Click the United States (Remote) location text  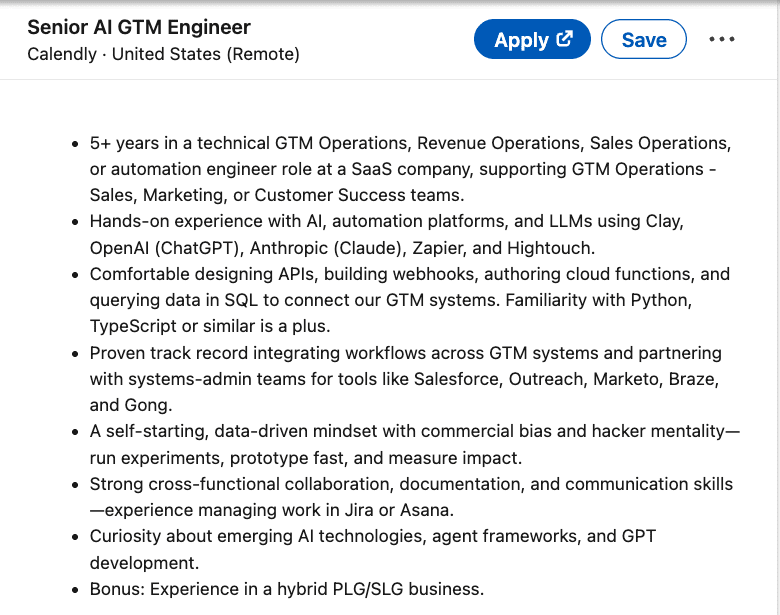pyautogui.click(x=205, y=54)
